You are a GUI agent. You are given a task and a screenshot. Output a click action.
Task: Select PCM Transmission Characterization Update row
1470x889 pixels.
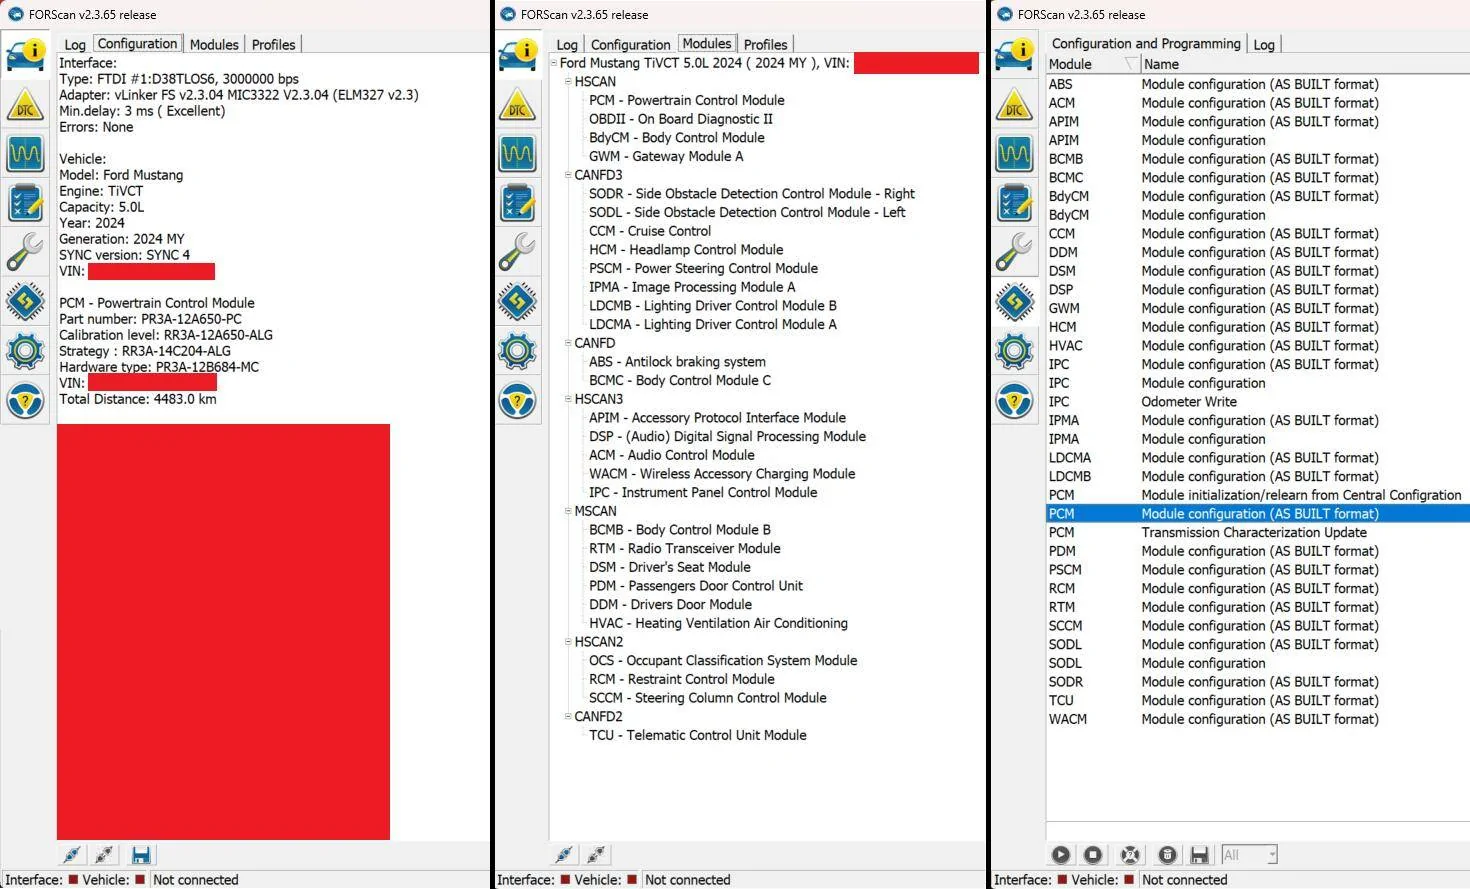pyautogui.click(x=1253, y=533)
